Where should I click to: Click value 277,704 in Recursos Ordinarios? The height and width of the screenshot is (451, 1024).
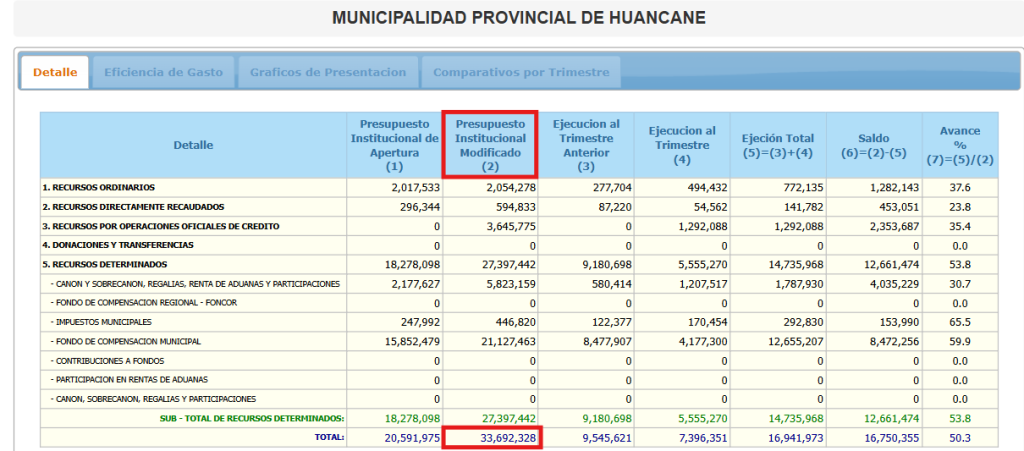[612, 188]
